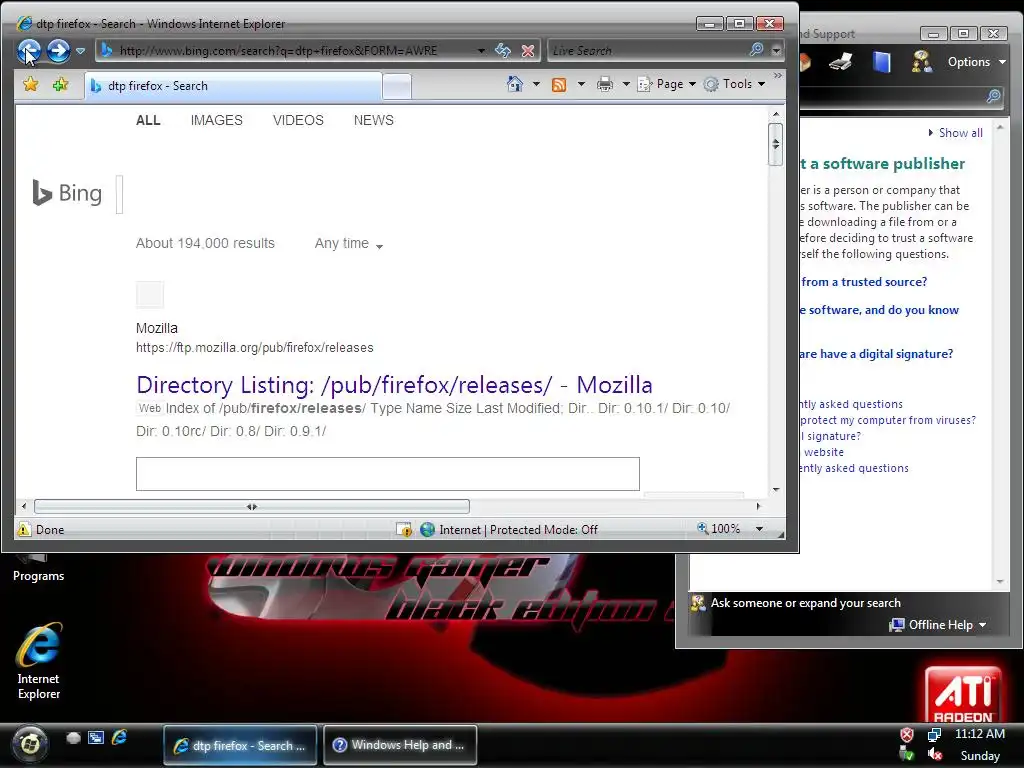Click the Add to Favorites icon
Image resolution: width=1024 pixels, height=768 pixels.
(60, 84)
